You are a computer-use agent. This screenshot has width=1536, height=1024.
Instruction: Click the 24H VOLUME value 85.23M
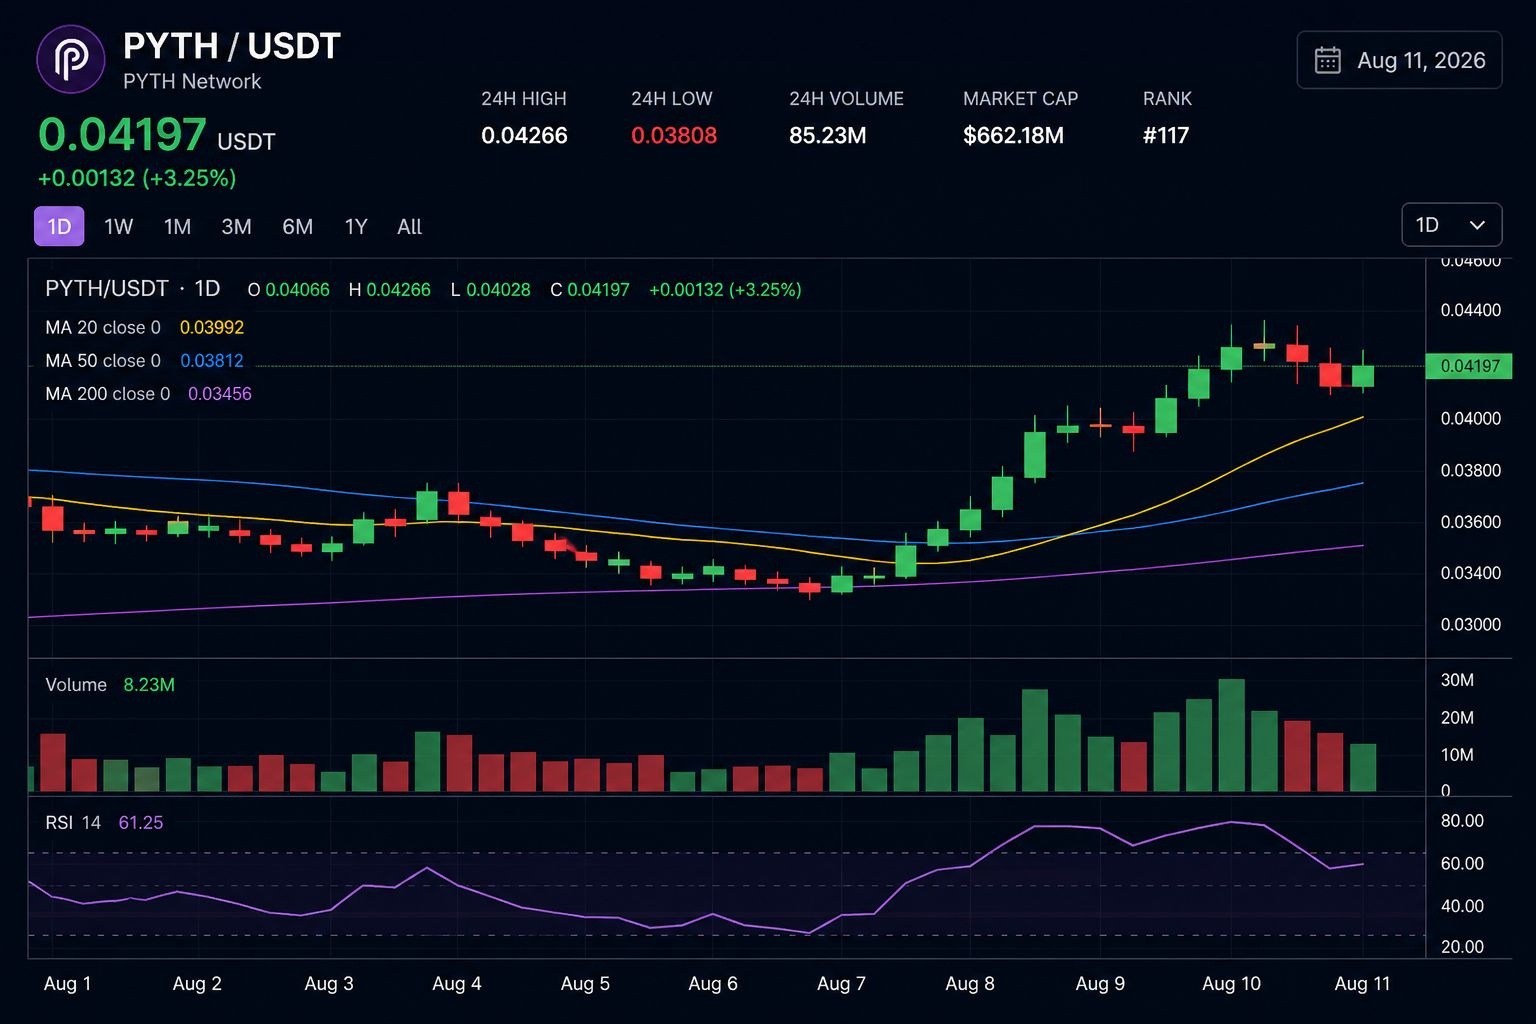(828, 135)
